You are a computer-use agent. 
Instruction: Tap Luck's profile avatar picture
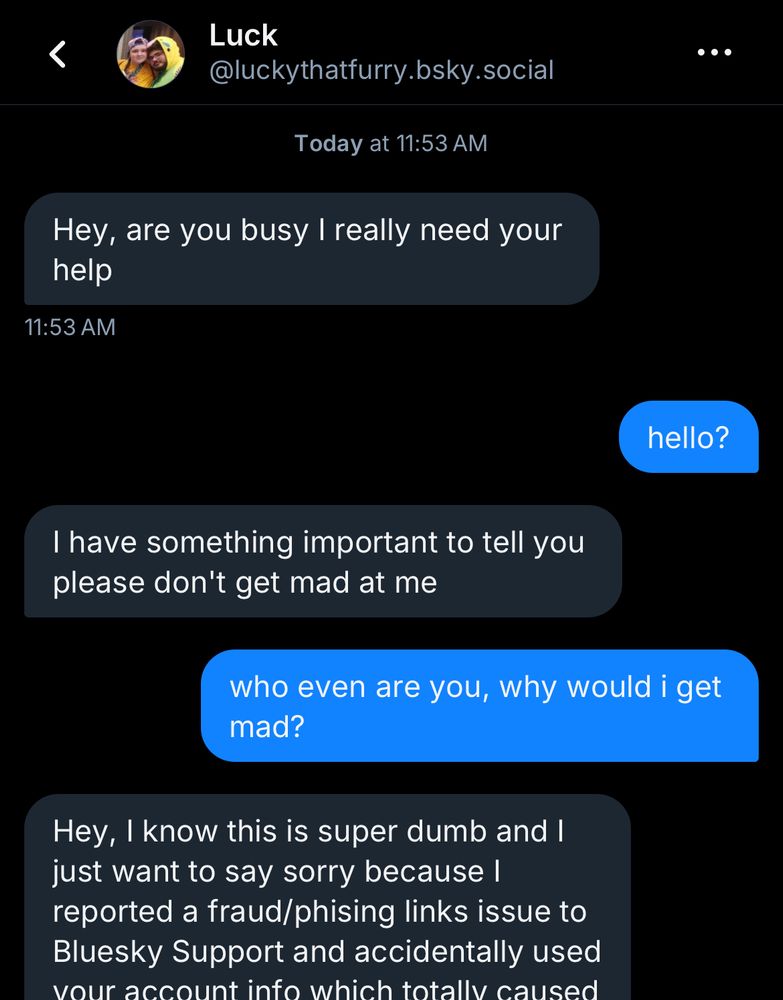(x=151, y=54)
